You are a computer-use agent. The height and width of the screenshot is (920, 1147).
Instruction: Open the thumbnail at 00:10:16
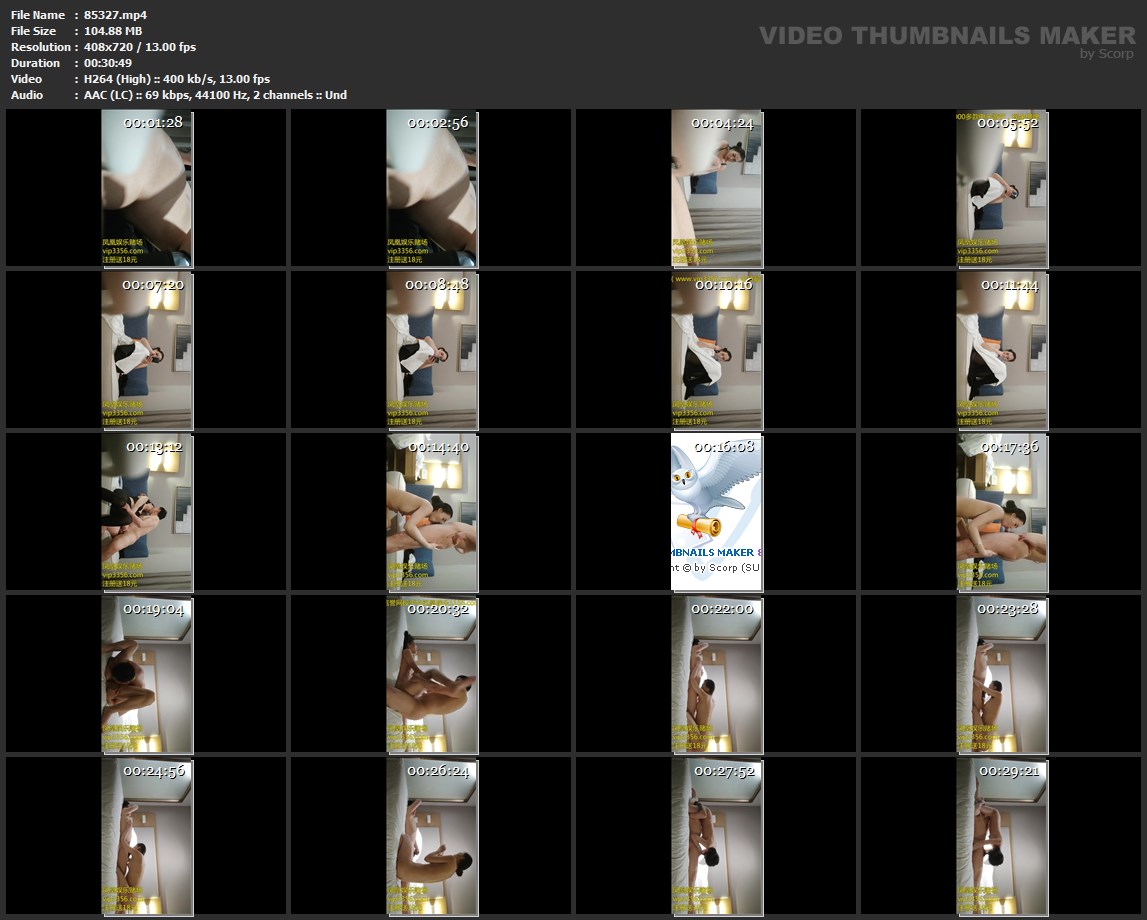click(x=716, y=350)
